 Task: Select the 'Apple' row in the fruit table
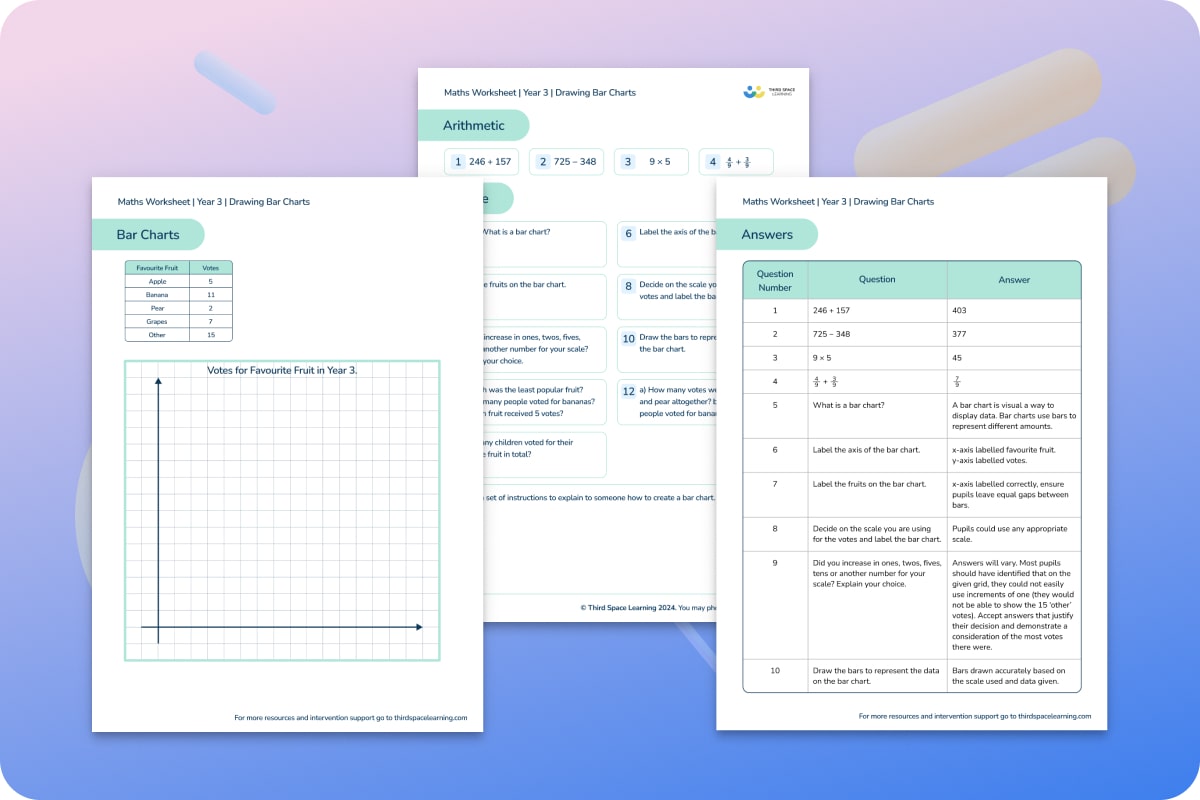(179, 282)
